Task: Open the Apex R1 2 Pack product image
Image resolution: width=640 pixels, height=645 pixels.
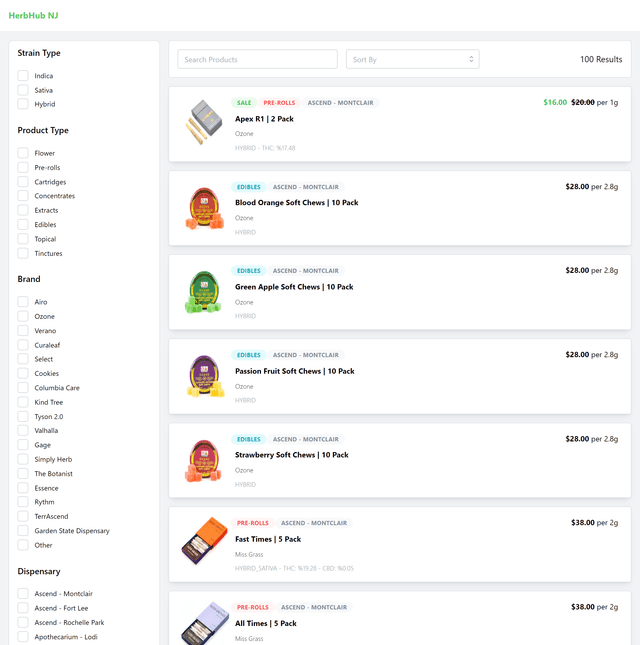Action: tap(204, 122)
